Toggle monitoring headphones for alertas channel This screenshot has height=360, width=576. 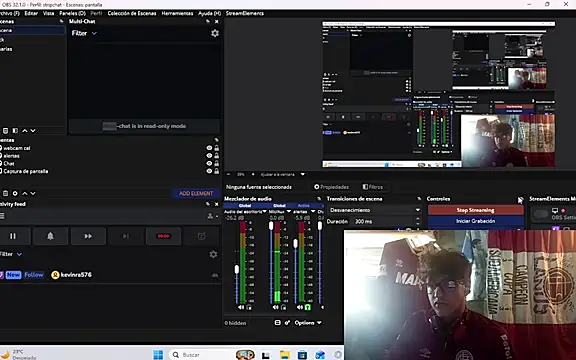tap(307, 307)
